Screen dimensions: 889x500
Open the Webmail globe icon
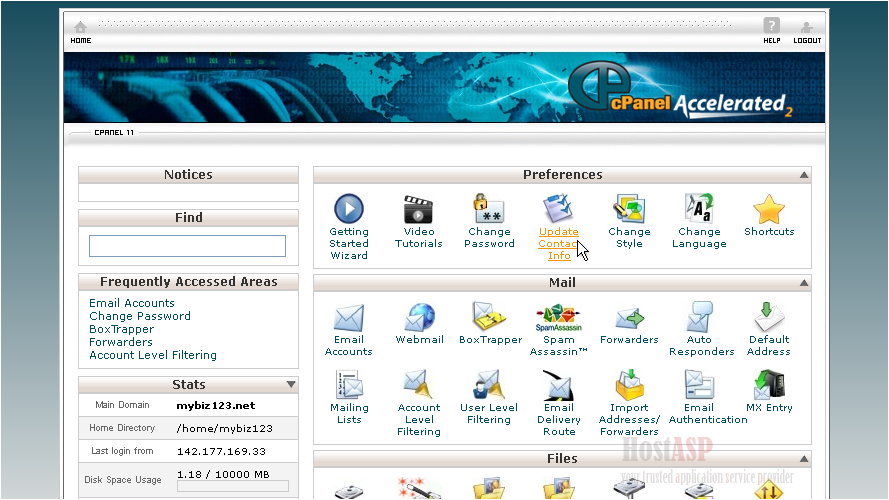(419, 318)
